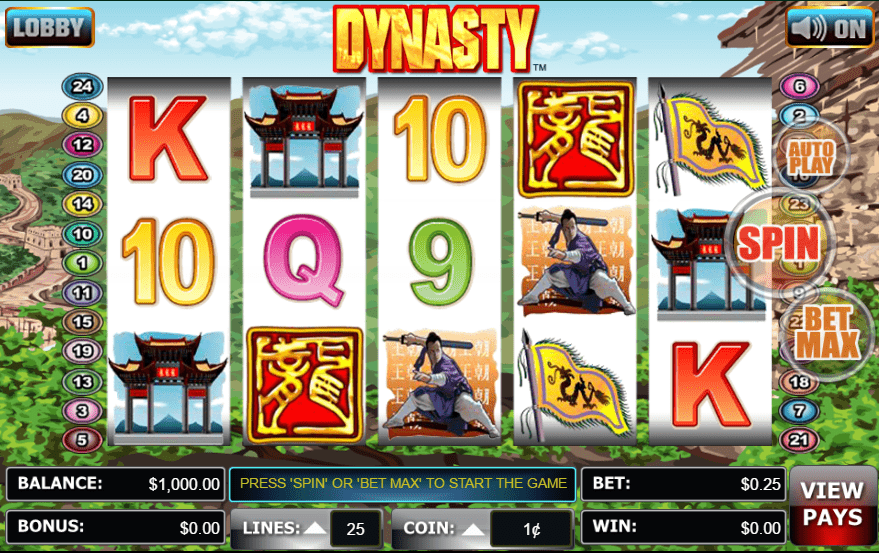Click payline indicator number 1
This screenshot has width=879, height=553.
(82, 262)
